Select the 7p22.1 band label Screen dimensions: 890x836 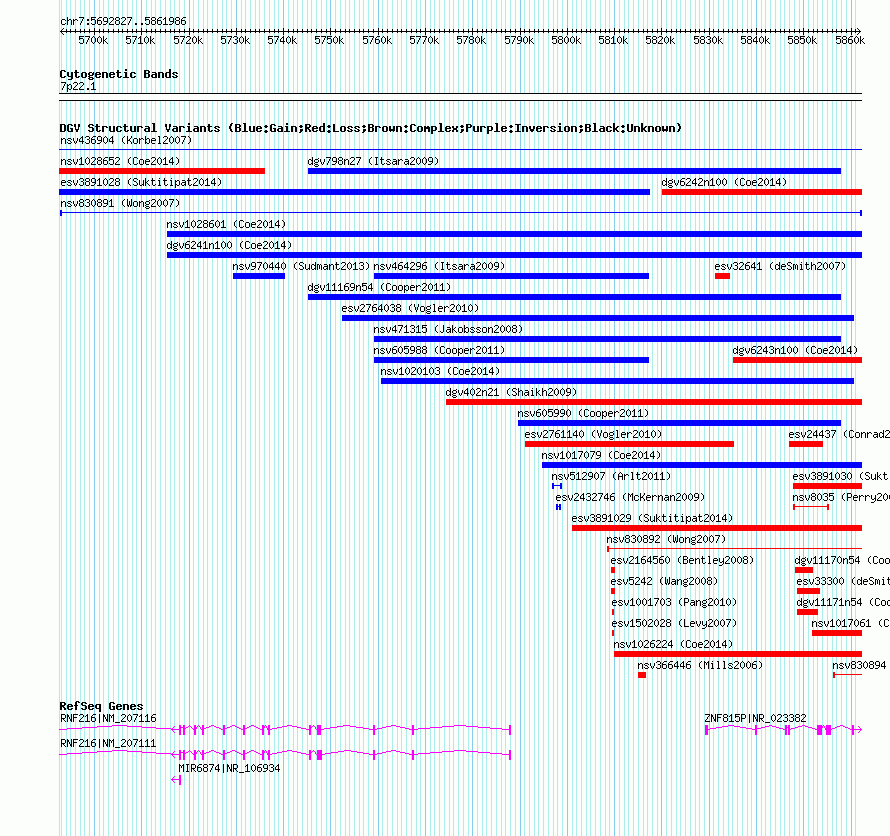78,87
